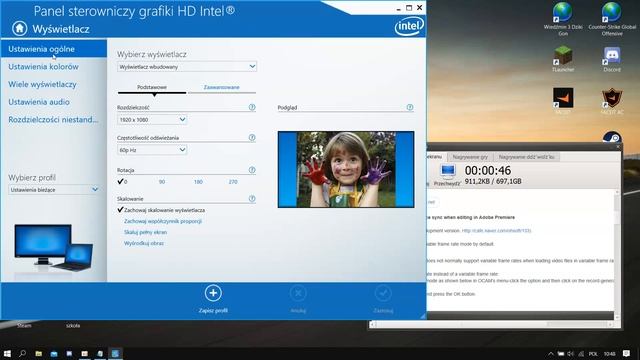The height and width of the screenshot is (360, 640).
Task: Select rotation 0 degrees
Action: 123,182
